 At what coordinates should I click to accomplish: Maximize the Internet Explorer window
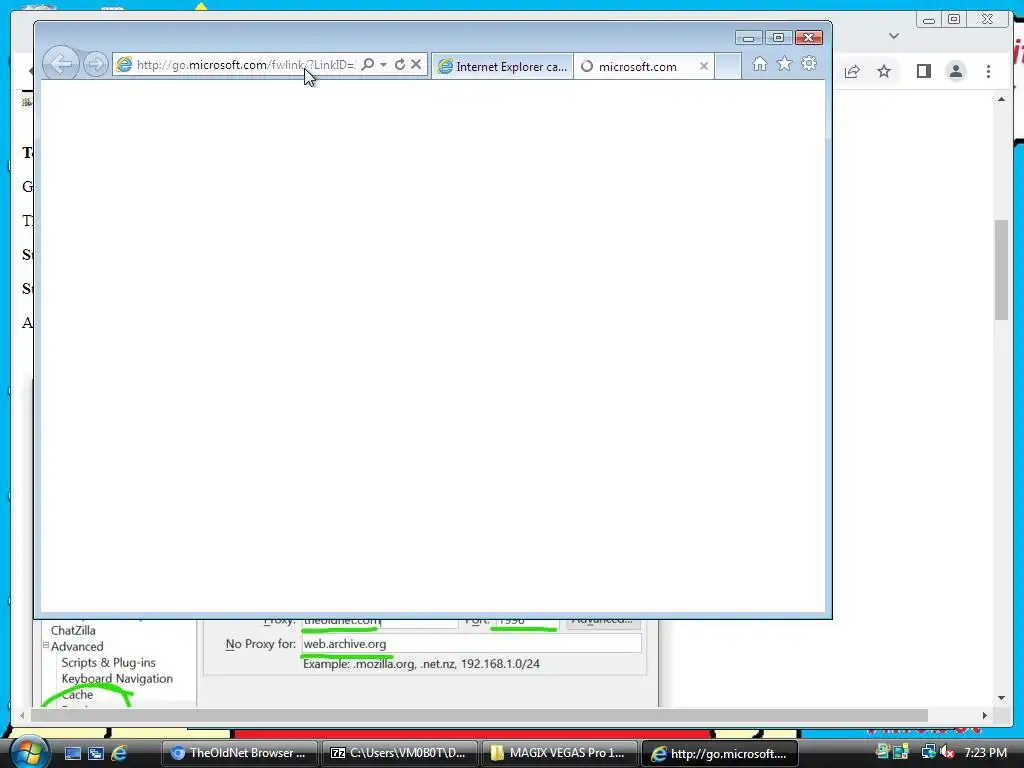tap(778, 38)
